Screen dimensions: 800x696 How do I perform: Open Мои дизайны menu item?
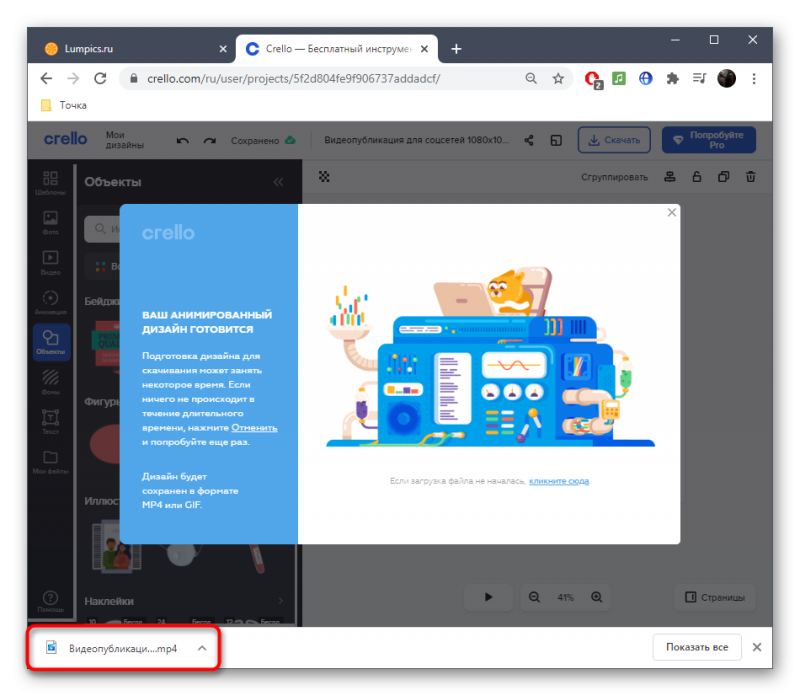coord(124,140)
